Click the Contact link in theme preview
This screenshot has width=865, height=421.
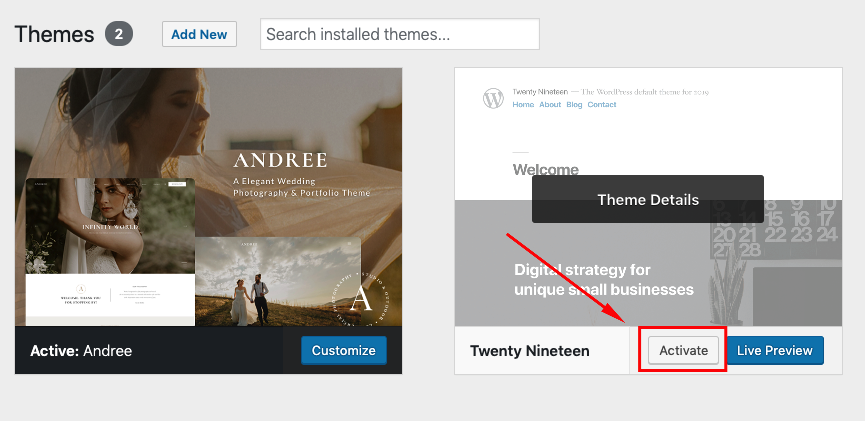[x=602, y=104]
